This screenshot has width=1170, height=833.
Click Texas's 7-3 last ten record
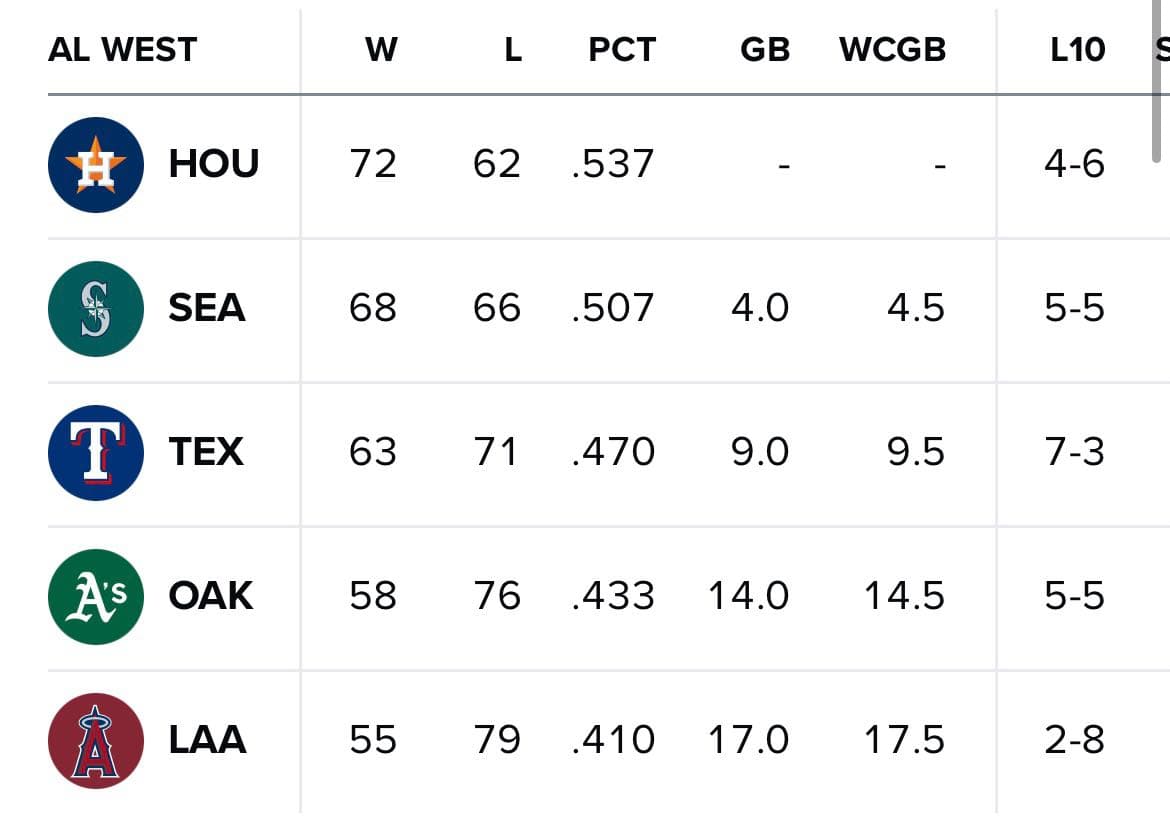click(x=1074, y=453)
